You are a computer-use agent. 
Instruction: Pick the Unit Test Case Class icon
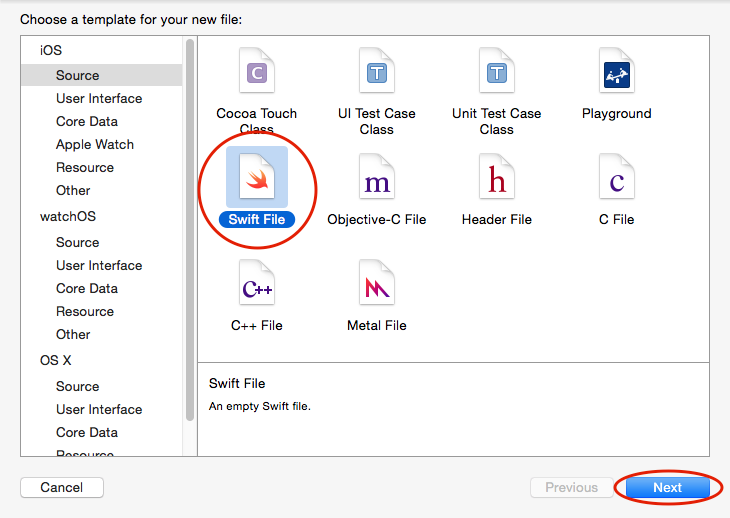[496, 73]
